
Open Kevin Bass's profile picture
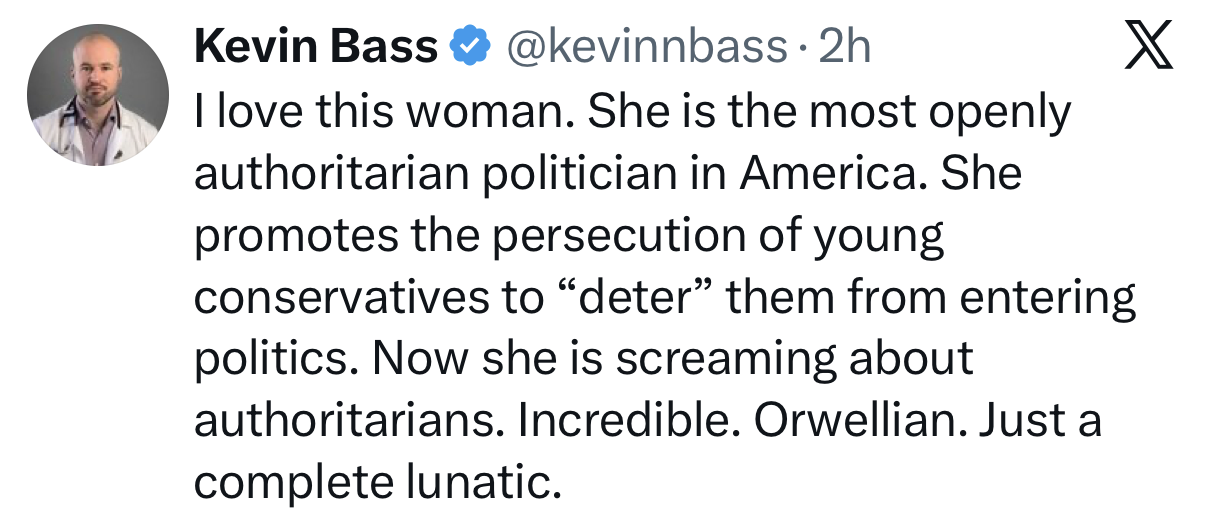coord(98,95)
